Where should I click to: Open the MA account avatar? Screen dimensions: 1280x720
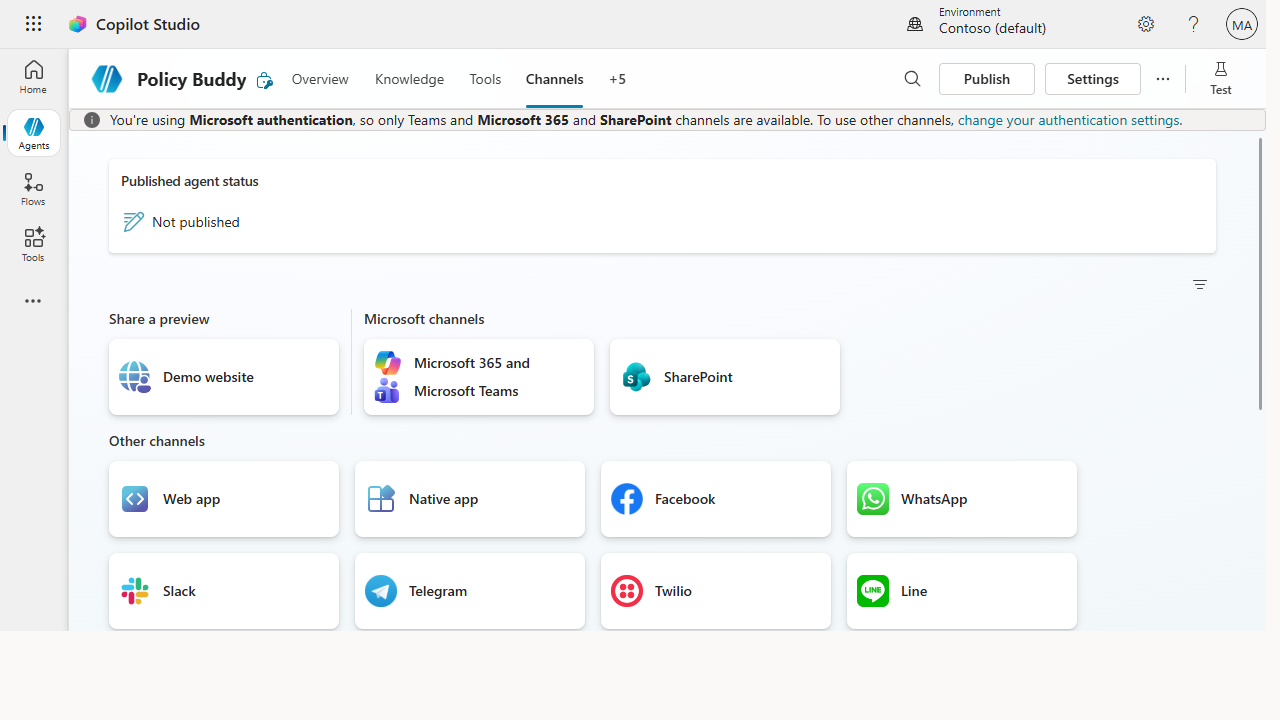coord(1242,24)
